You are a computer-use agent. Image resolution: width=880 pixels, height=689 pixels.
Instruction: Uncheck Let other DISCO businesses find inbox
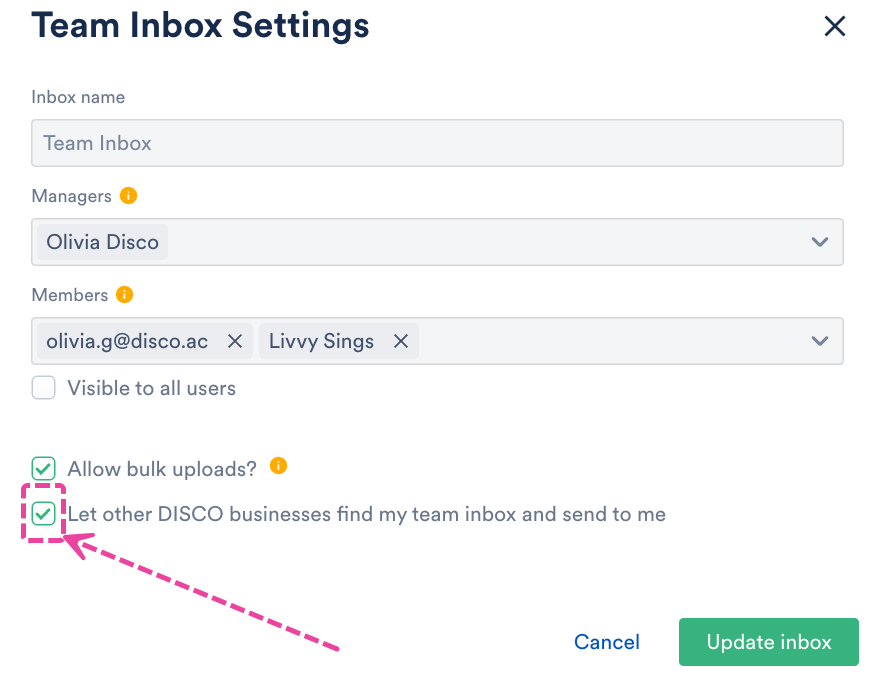pos(43,513)
